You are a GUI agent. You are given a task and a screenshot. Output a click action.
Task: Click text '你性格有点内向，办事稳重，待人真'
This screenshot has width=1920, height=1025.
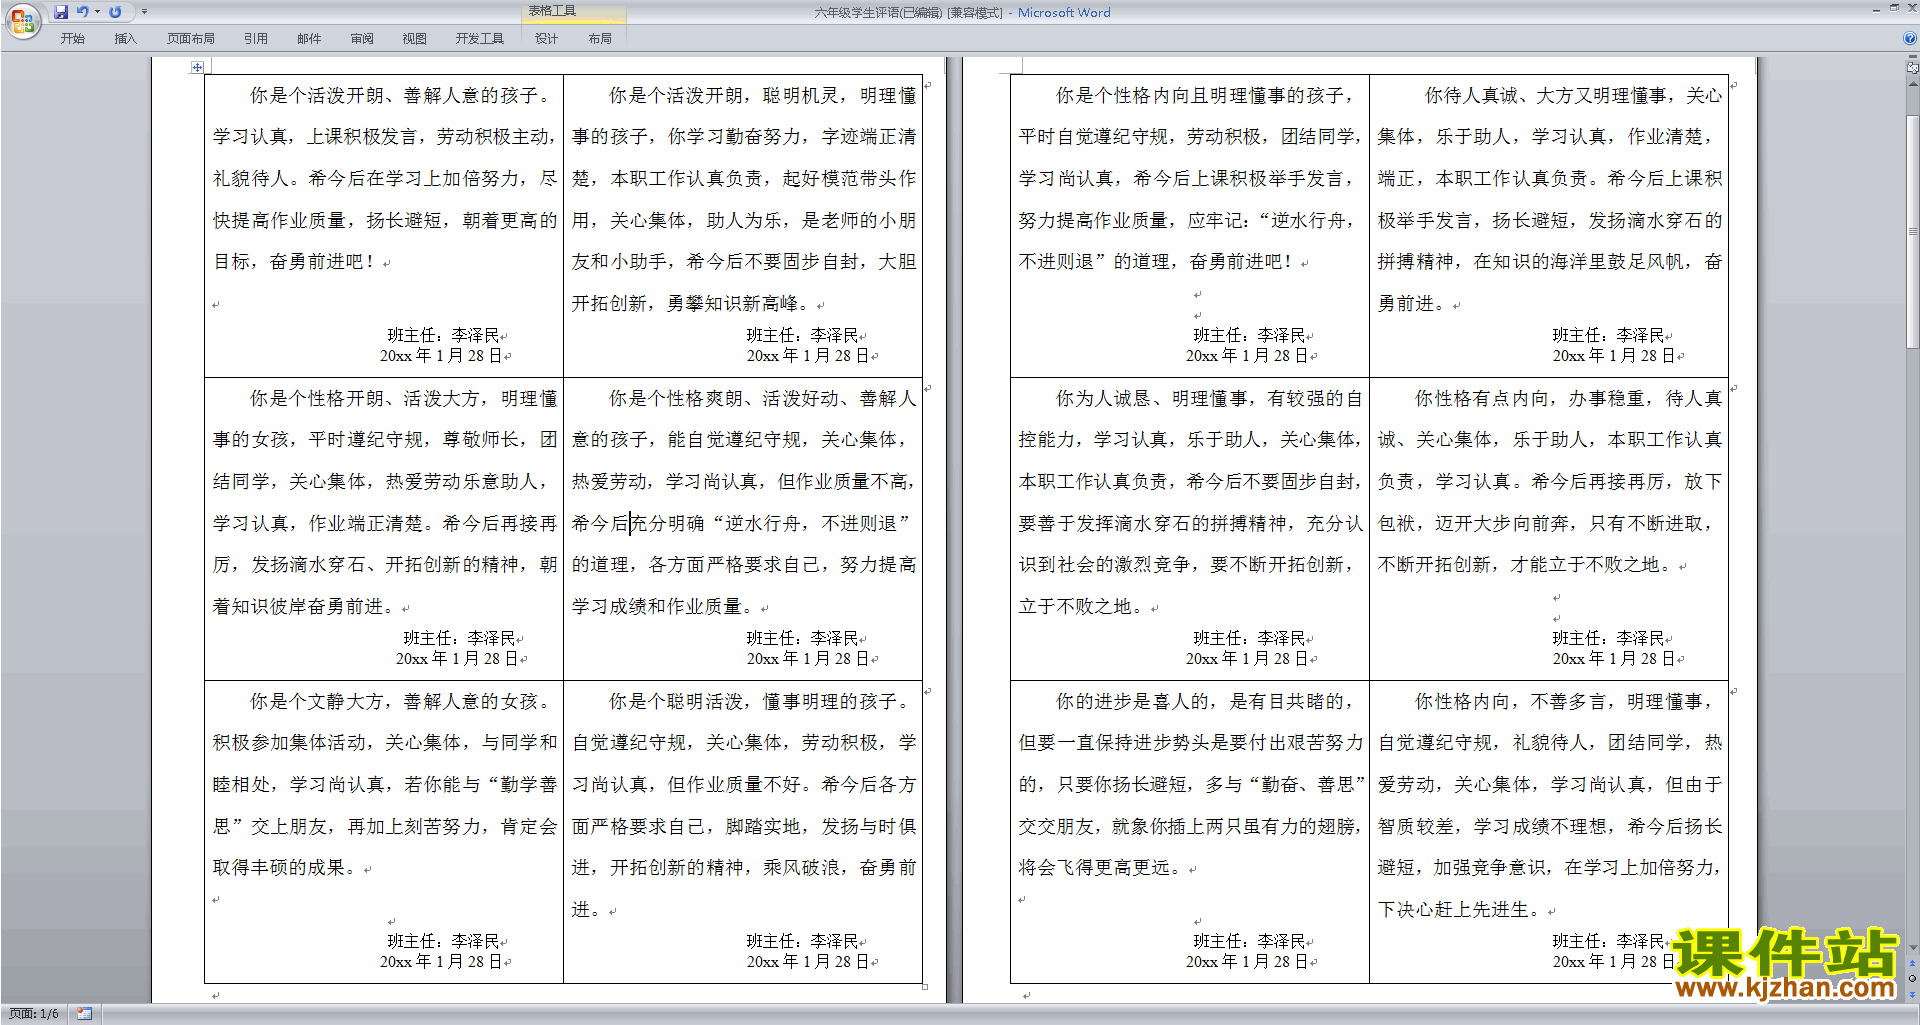(1569, 399)
